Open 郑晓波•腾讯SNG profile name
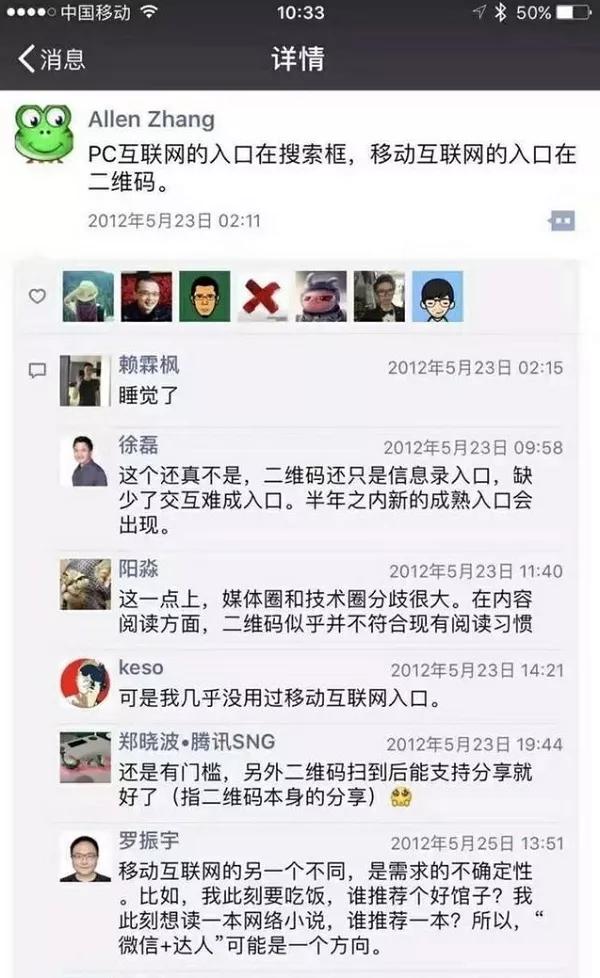The image size is (600, 978). point(197,742)
